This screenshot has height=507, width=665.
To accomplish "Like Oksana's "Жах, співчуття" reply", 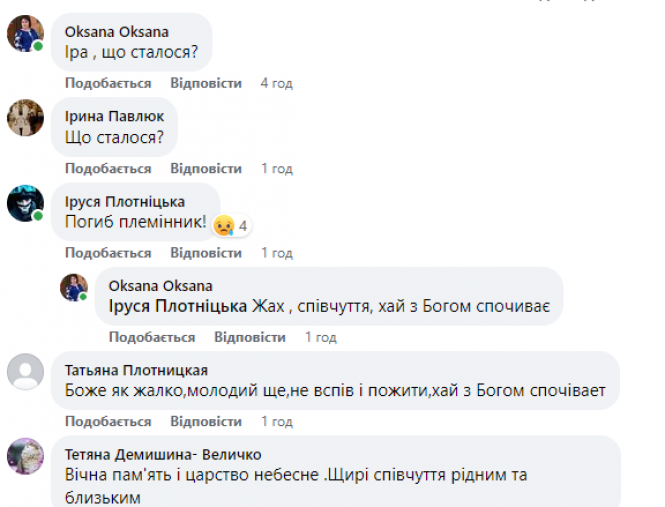I will tap(152, 337).
